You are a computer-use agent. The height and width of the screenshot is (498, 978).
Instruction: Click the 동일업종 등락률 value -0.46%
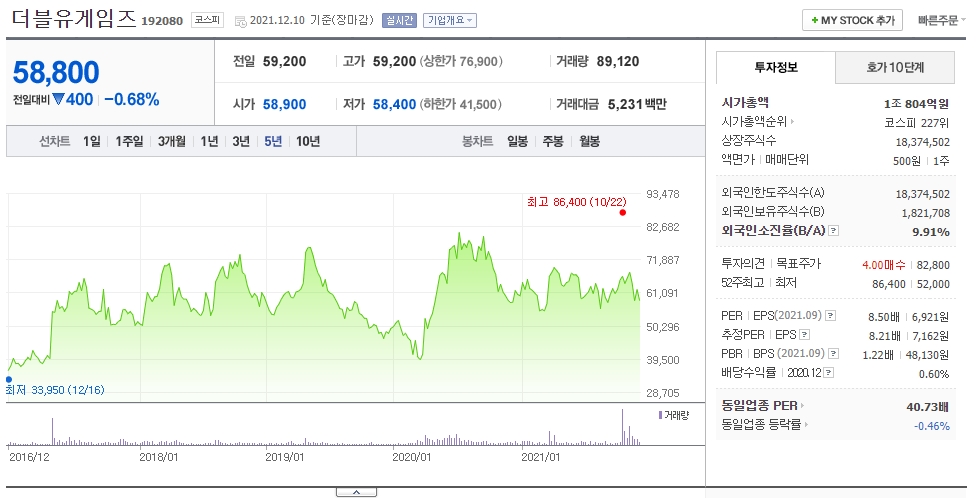pos(932,426)
